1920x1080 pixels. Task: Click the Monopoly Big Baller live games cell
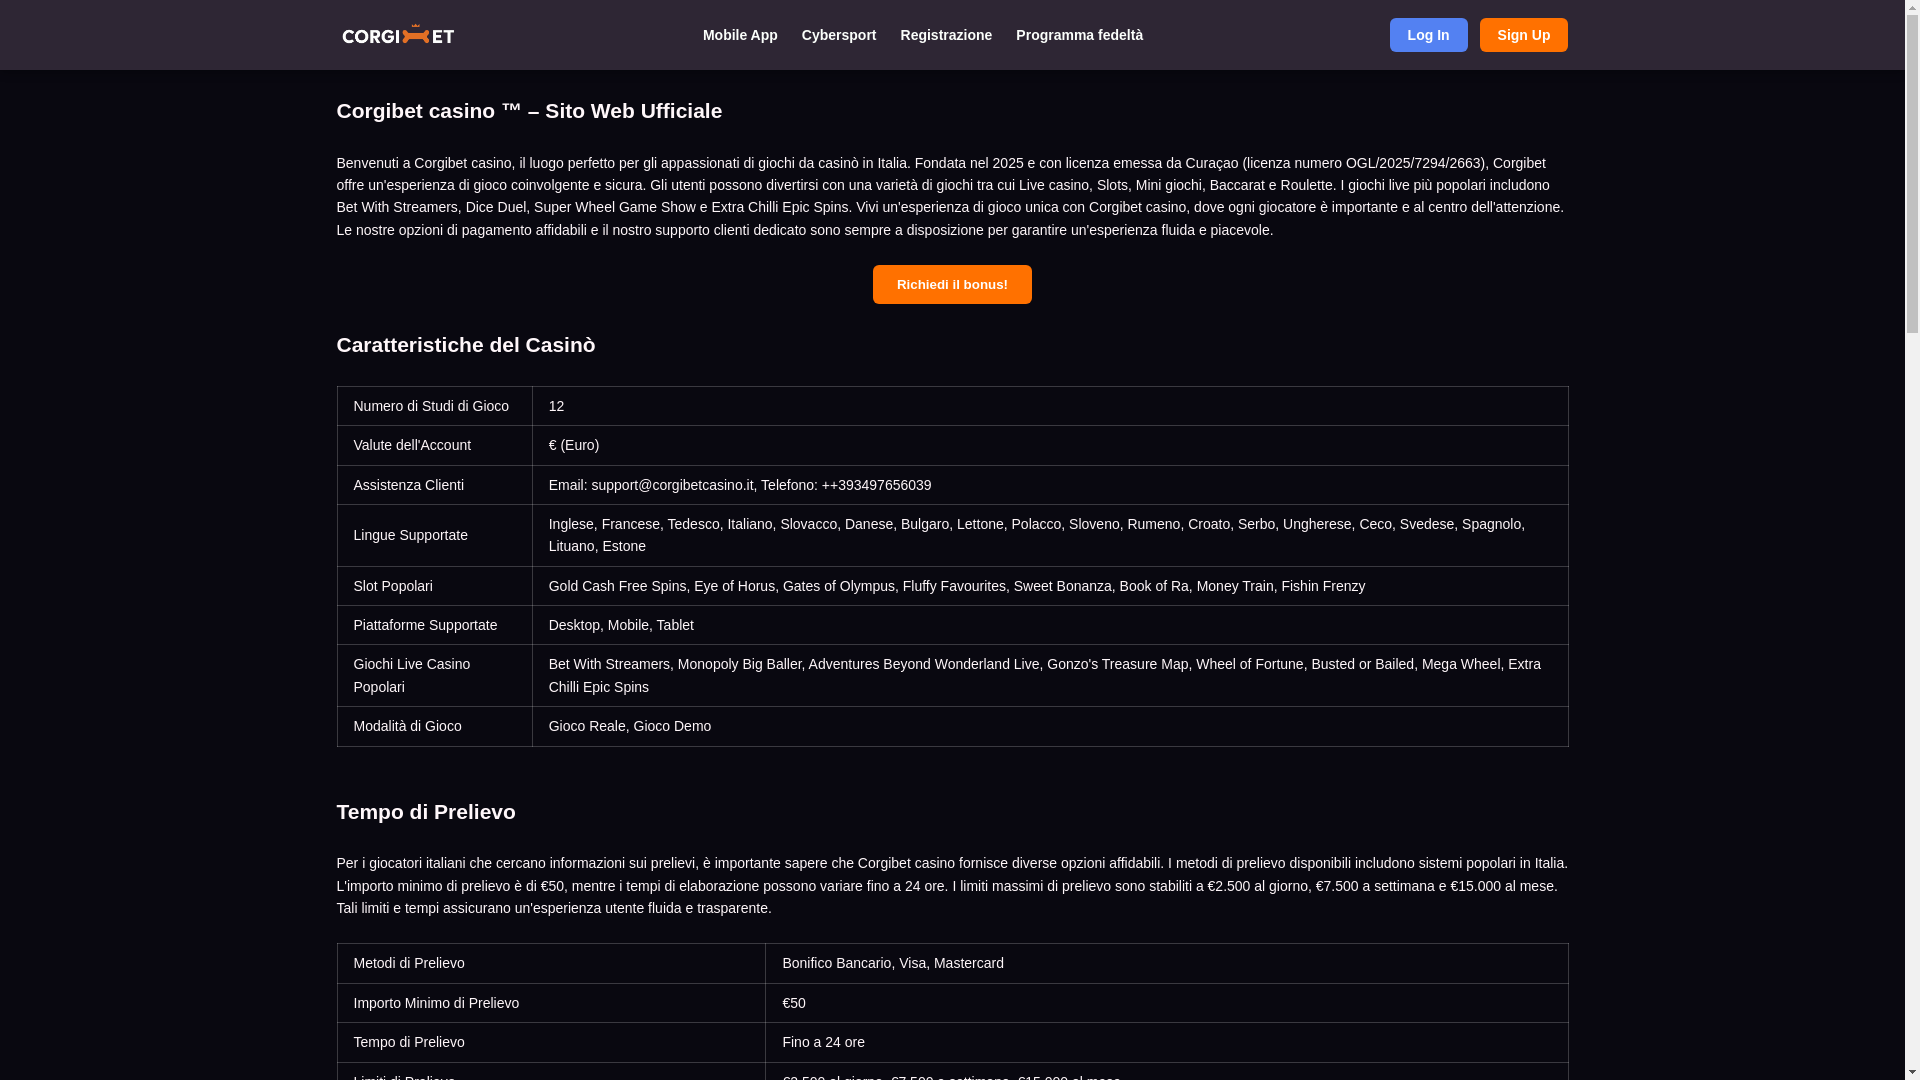(1050, 675)
